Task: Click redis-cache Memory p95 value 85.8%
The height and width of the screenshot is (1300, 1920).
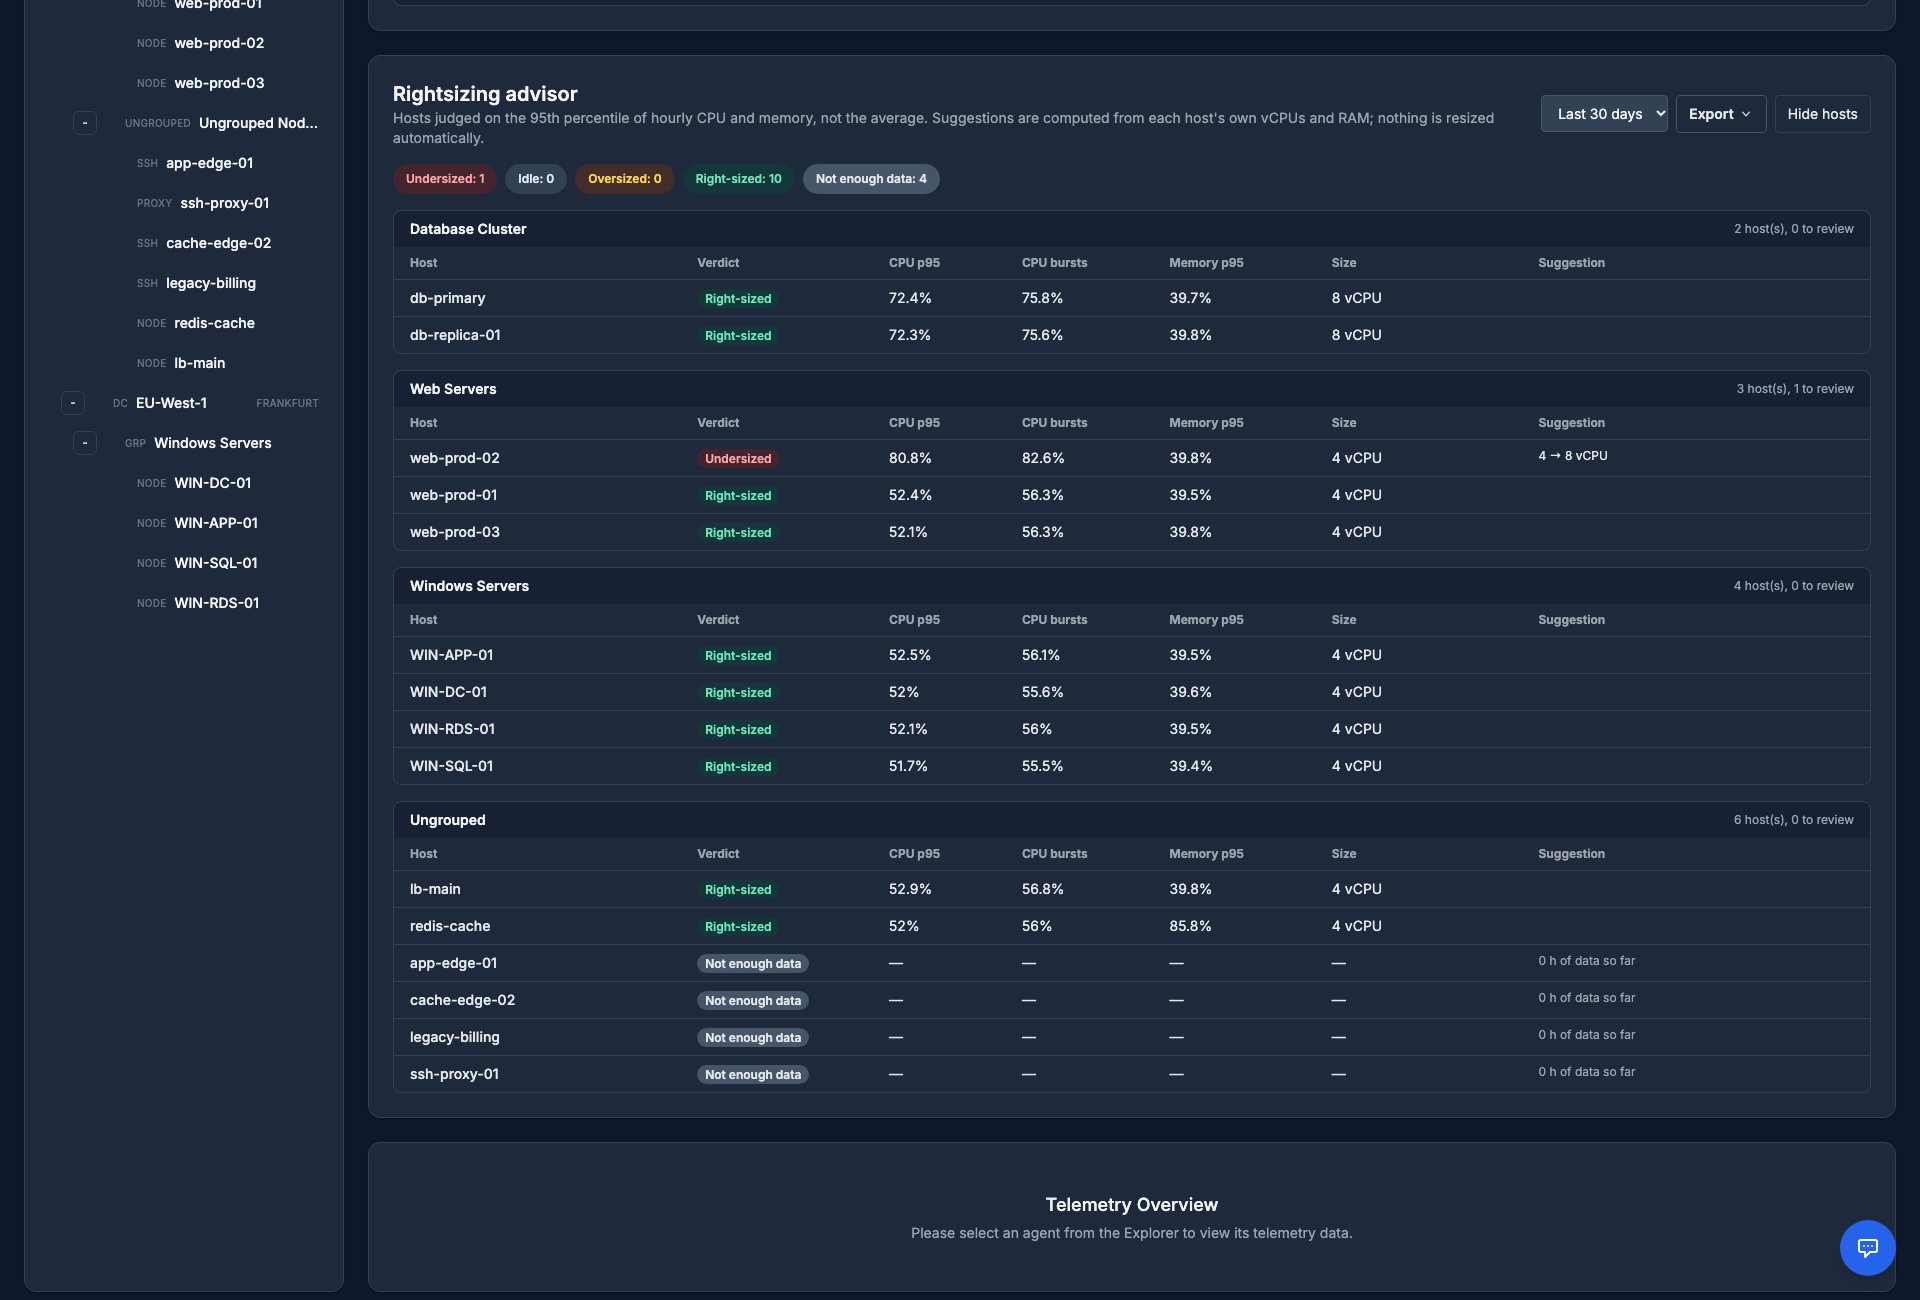Action: coord(1190,926)
